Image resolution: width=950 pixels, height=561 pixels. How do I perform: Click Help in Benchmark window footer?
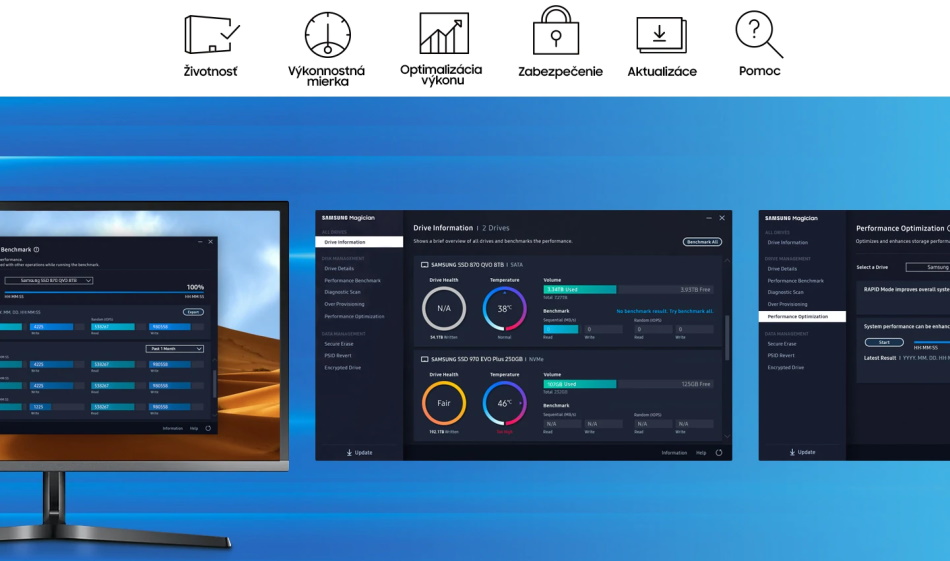194,428
